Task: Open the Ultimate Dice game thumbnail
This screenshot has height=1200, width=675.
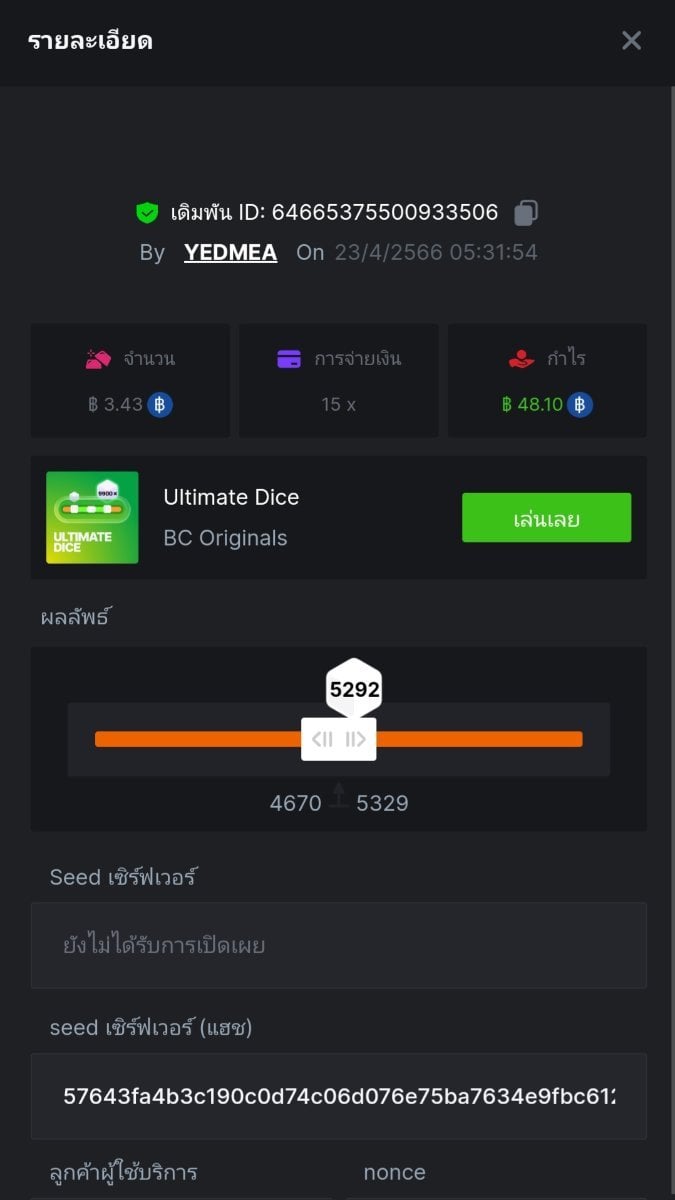Action: tap(92, 518)
